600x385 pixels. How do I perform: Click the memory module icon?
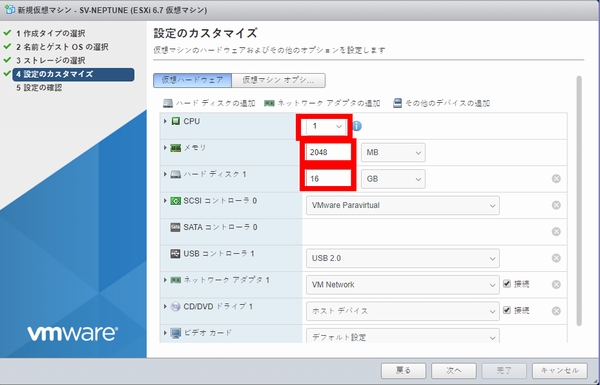point(176,148)
